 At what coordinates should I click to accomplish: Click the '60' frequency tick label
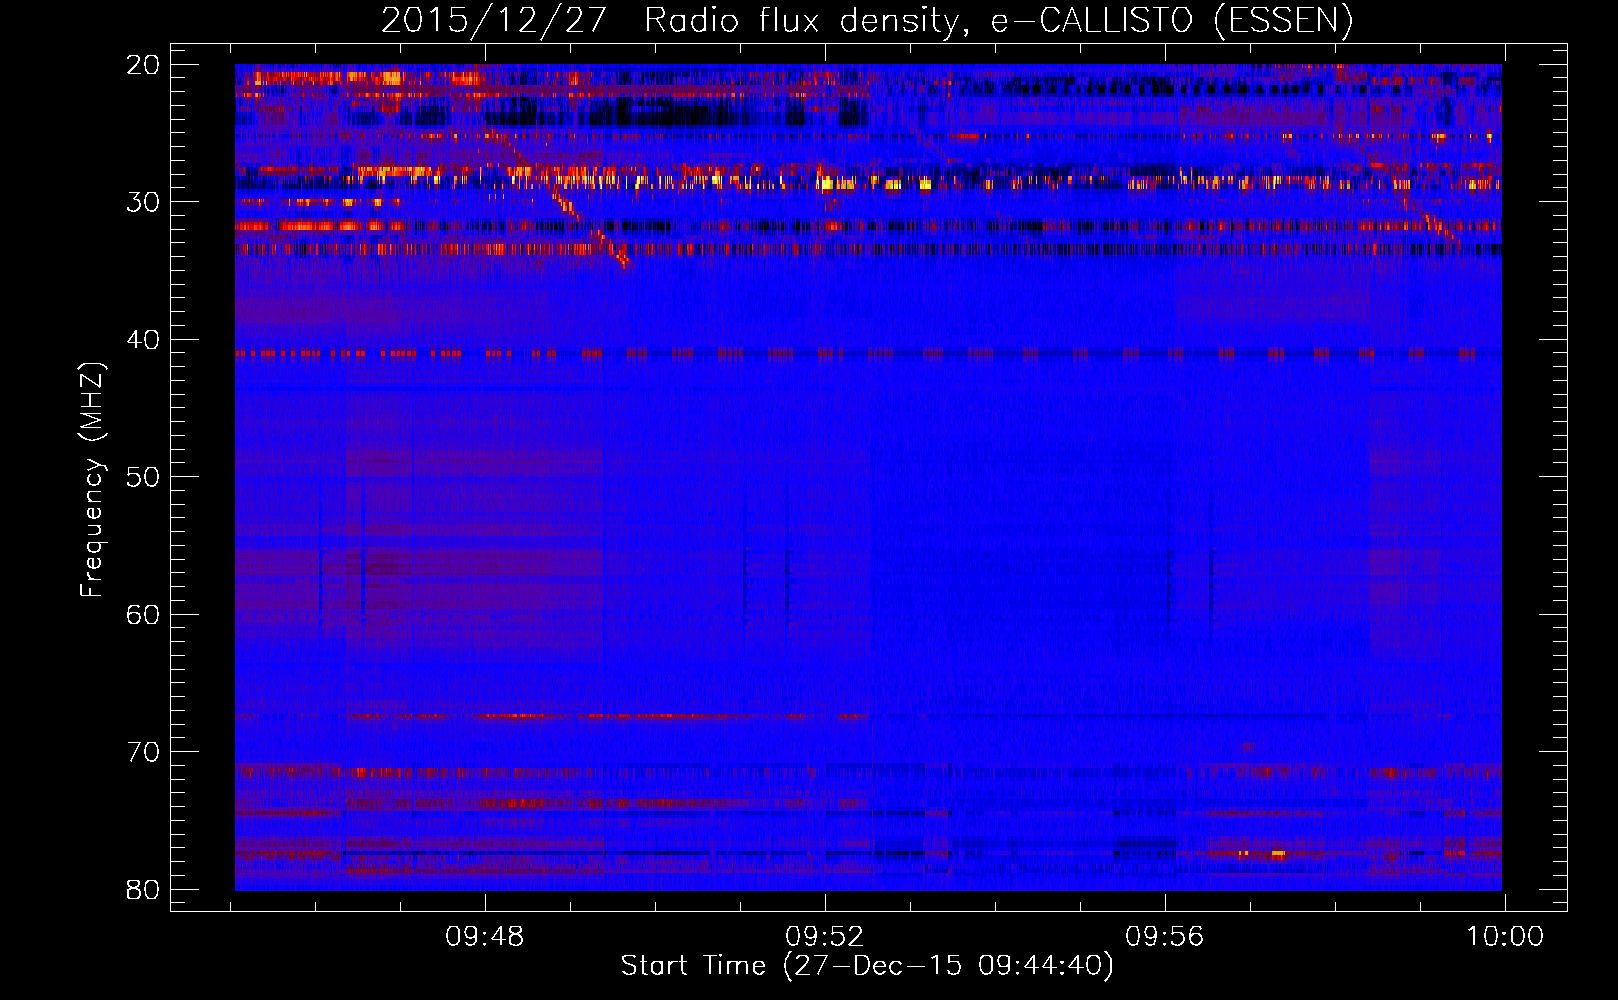(x=143, y=614)
